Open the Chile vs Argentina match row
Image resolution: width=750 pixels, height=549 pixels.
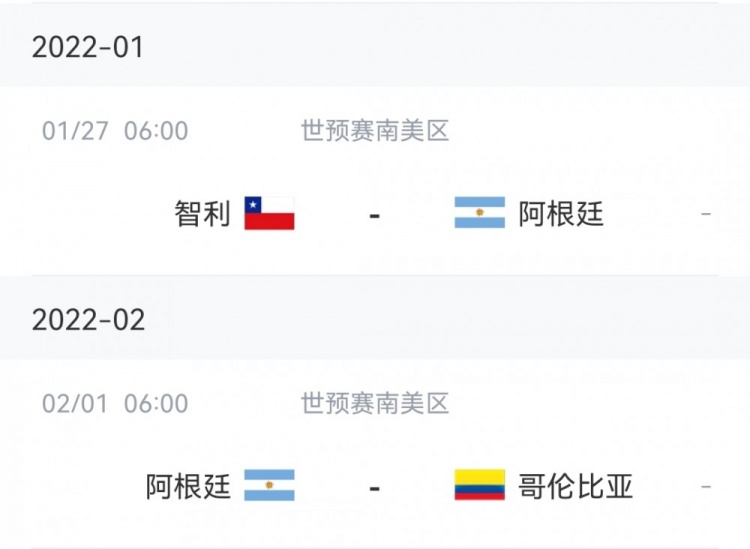point(375,181)
